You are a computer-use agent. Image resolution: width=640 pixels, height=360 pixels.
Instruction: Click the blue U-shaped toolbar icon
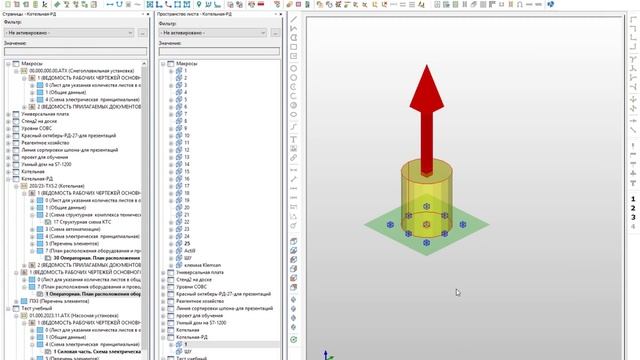click(x=119, y=4)
